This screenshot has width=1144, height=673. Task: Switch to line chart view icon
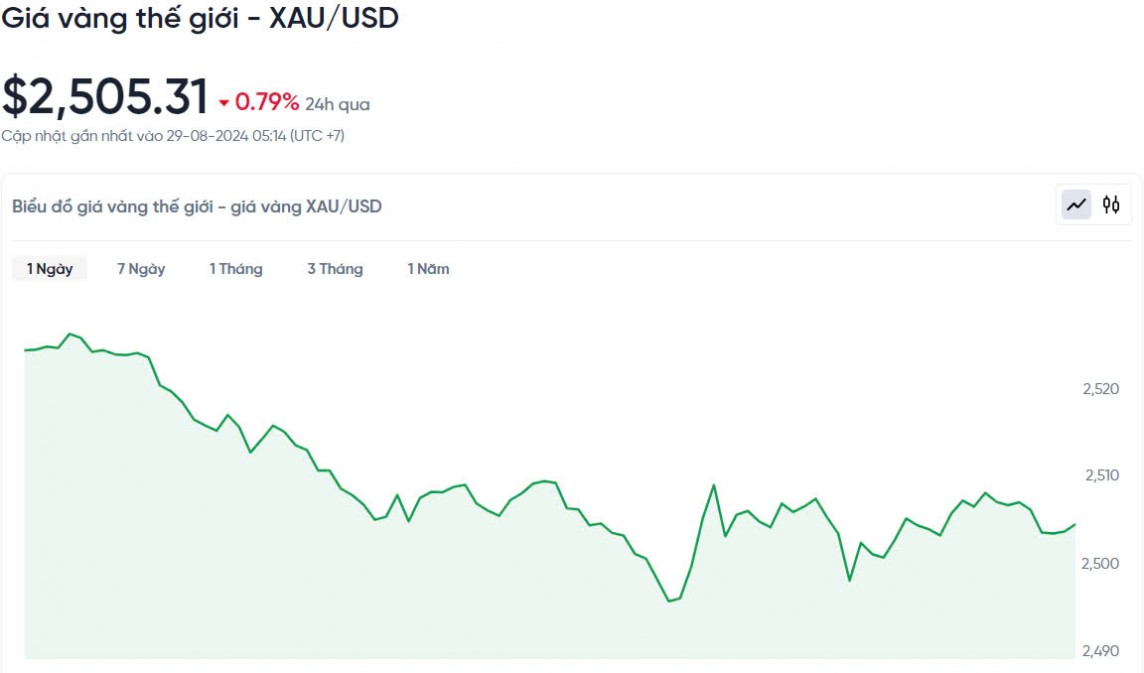[1076, 205]
